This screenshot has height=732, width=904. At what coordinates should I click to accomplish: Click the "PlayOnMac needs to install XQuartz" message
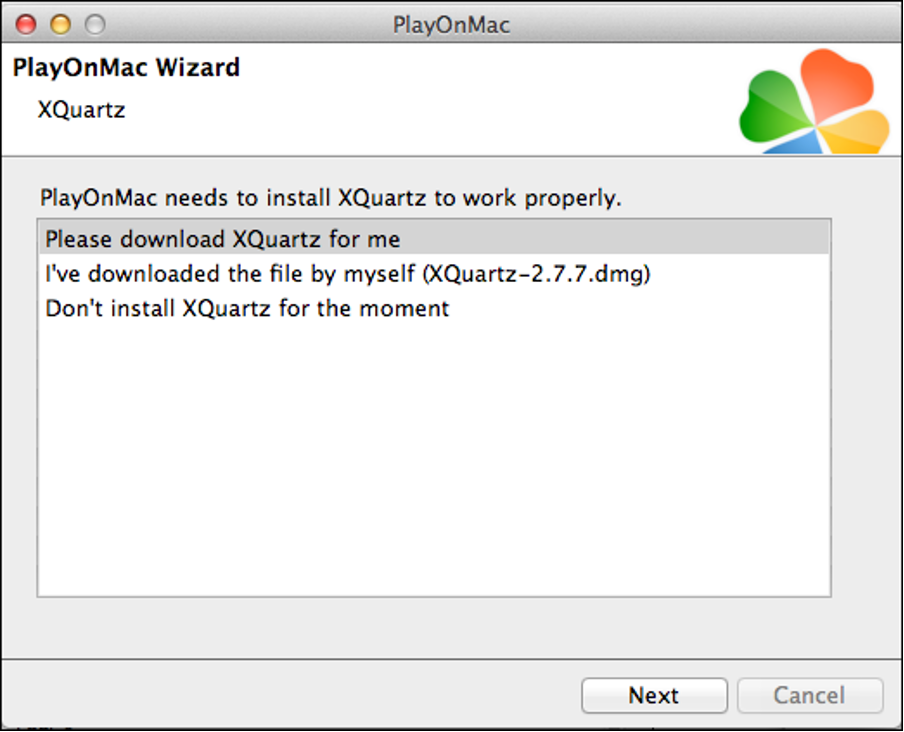point(330,198)
